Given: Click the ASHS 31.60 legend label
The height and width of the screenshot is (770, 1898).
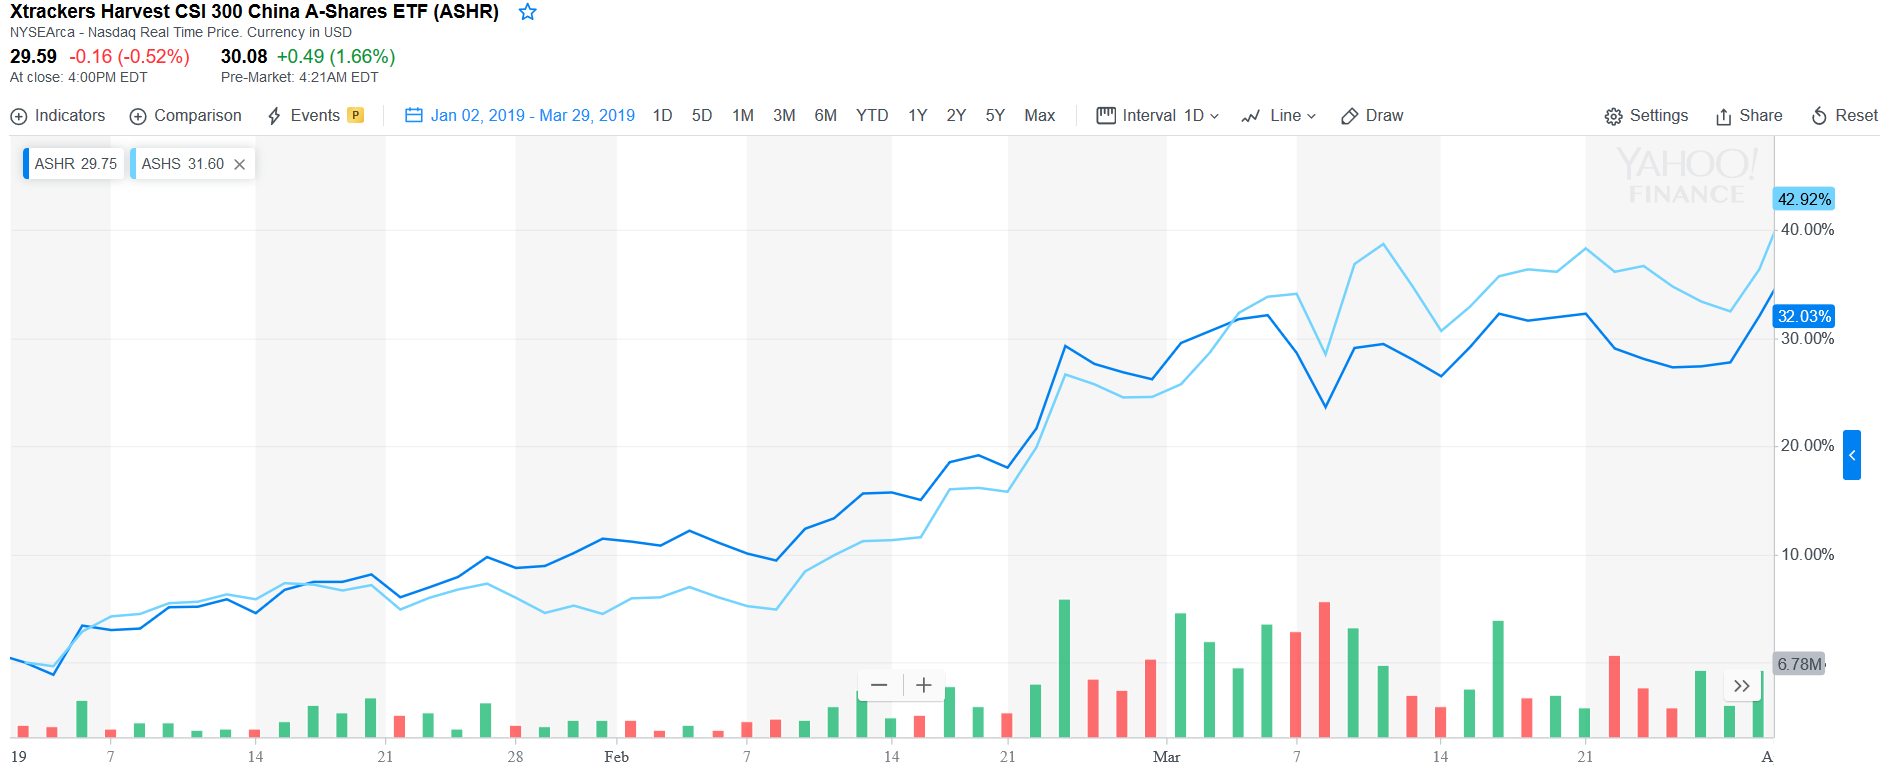Looking at the screenshot, I should tap(182, 164).
